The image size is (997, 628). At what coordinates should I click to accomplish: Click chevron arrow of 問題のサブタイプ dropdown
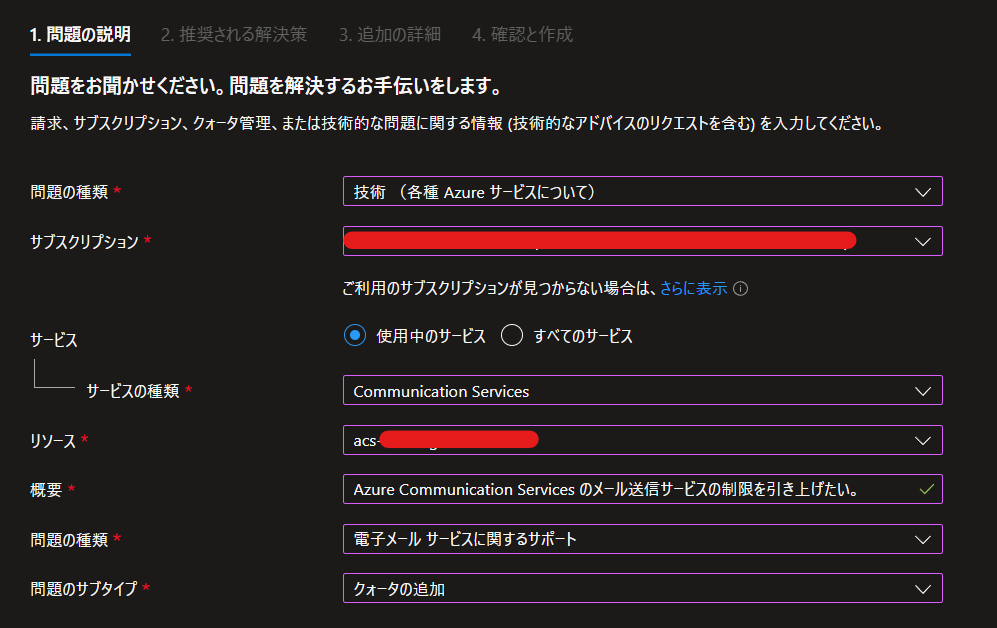tap(923, 589)
